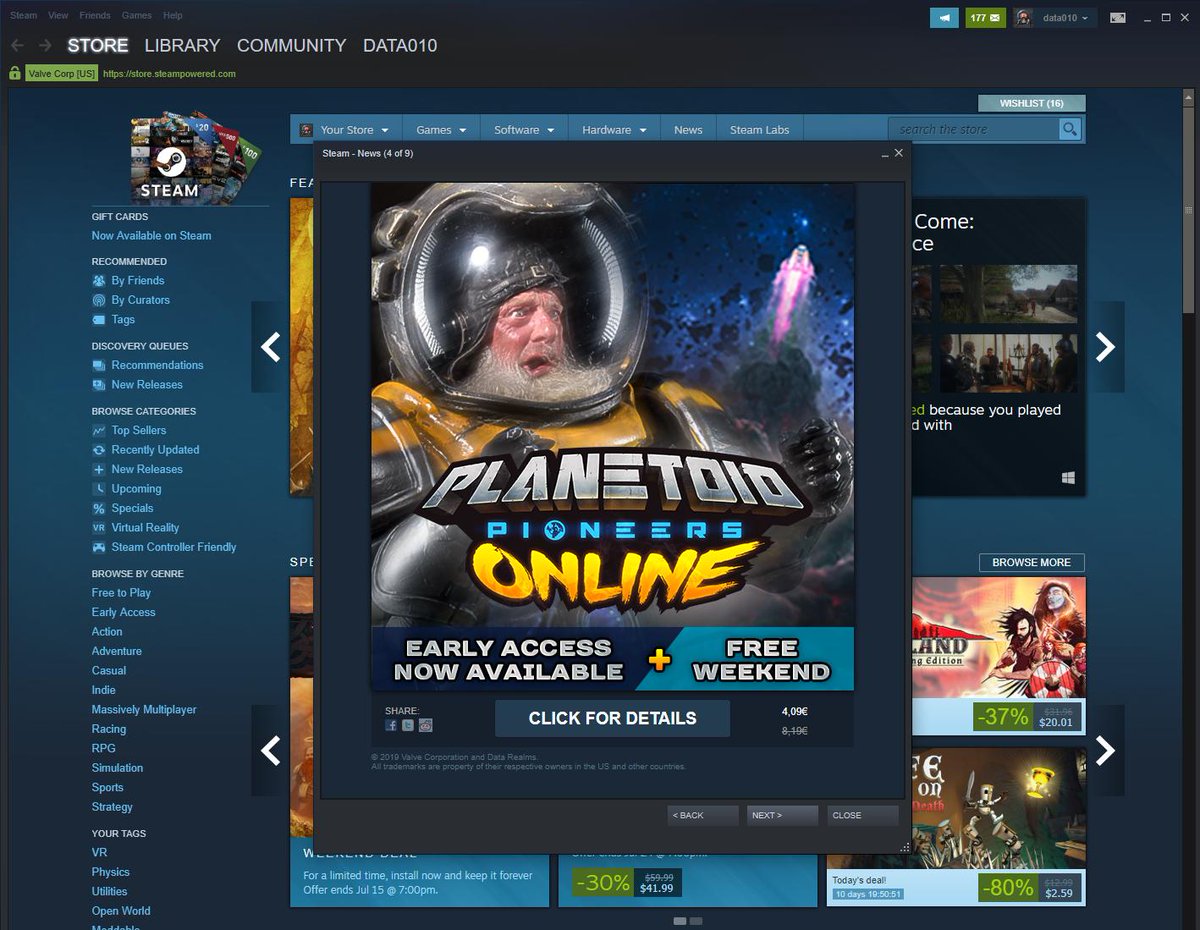
Task: Click the Recommendations queue icon
Action: (x=99, y=365)
